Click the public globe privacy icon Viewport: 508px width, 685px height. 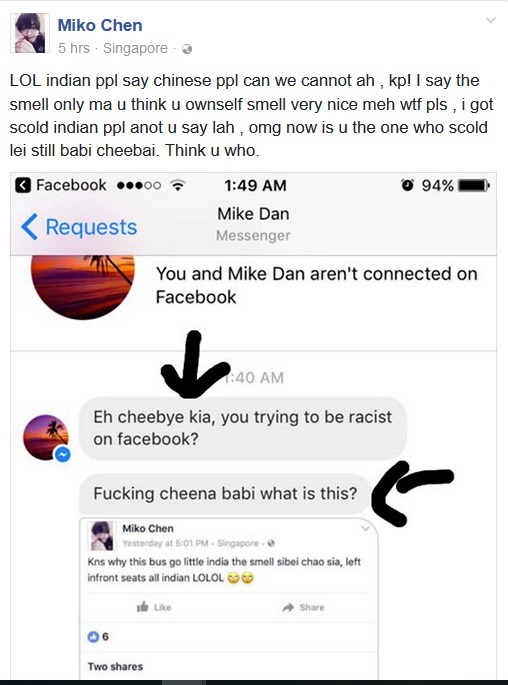click(x=187, y=49)
